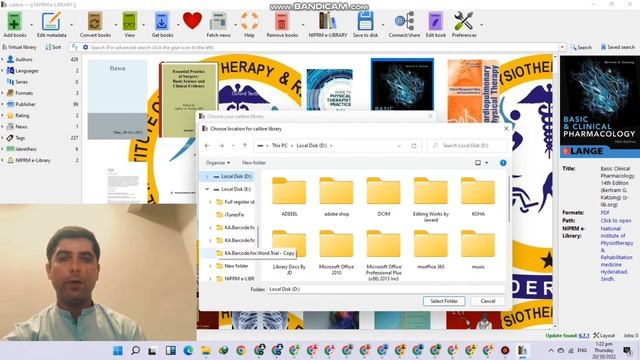The width and height of the screenshot is (640, 360).
Task: Open the view layout dropdown in the dialog
Action: pos(487,162)
